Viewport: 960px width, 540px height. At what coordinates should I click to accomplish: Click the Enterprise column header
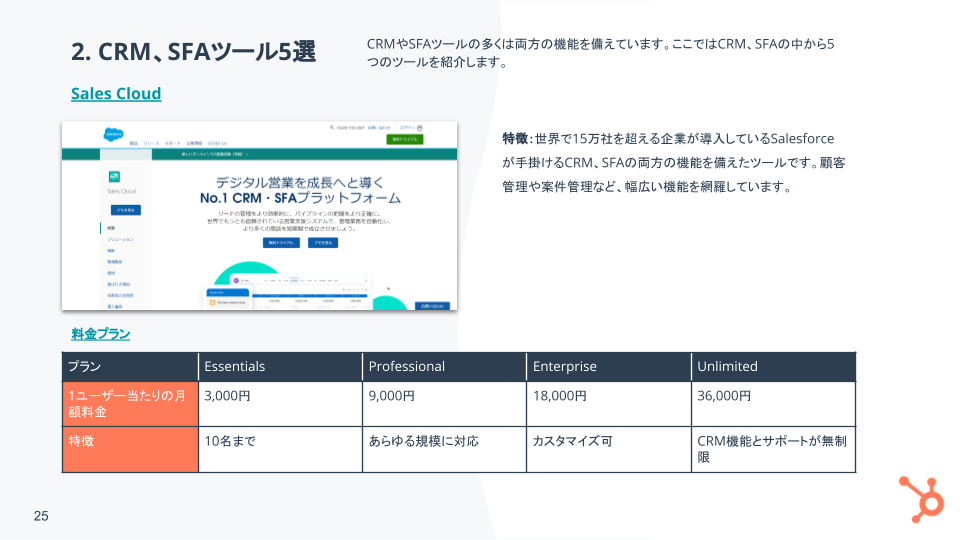coord(609,367)
